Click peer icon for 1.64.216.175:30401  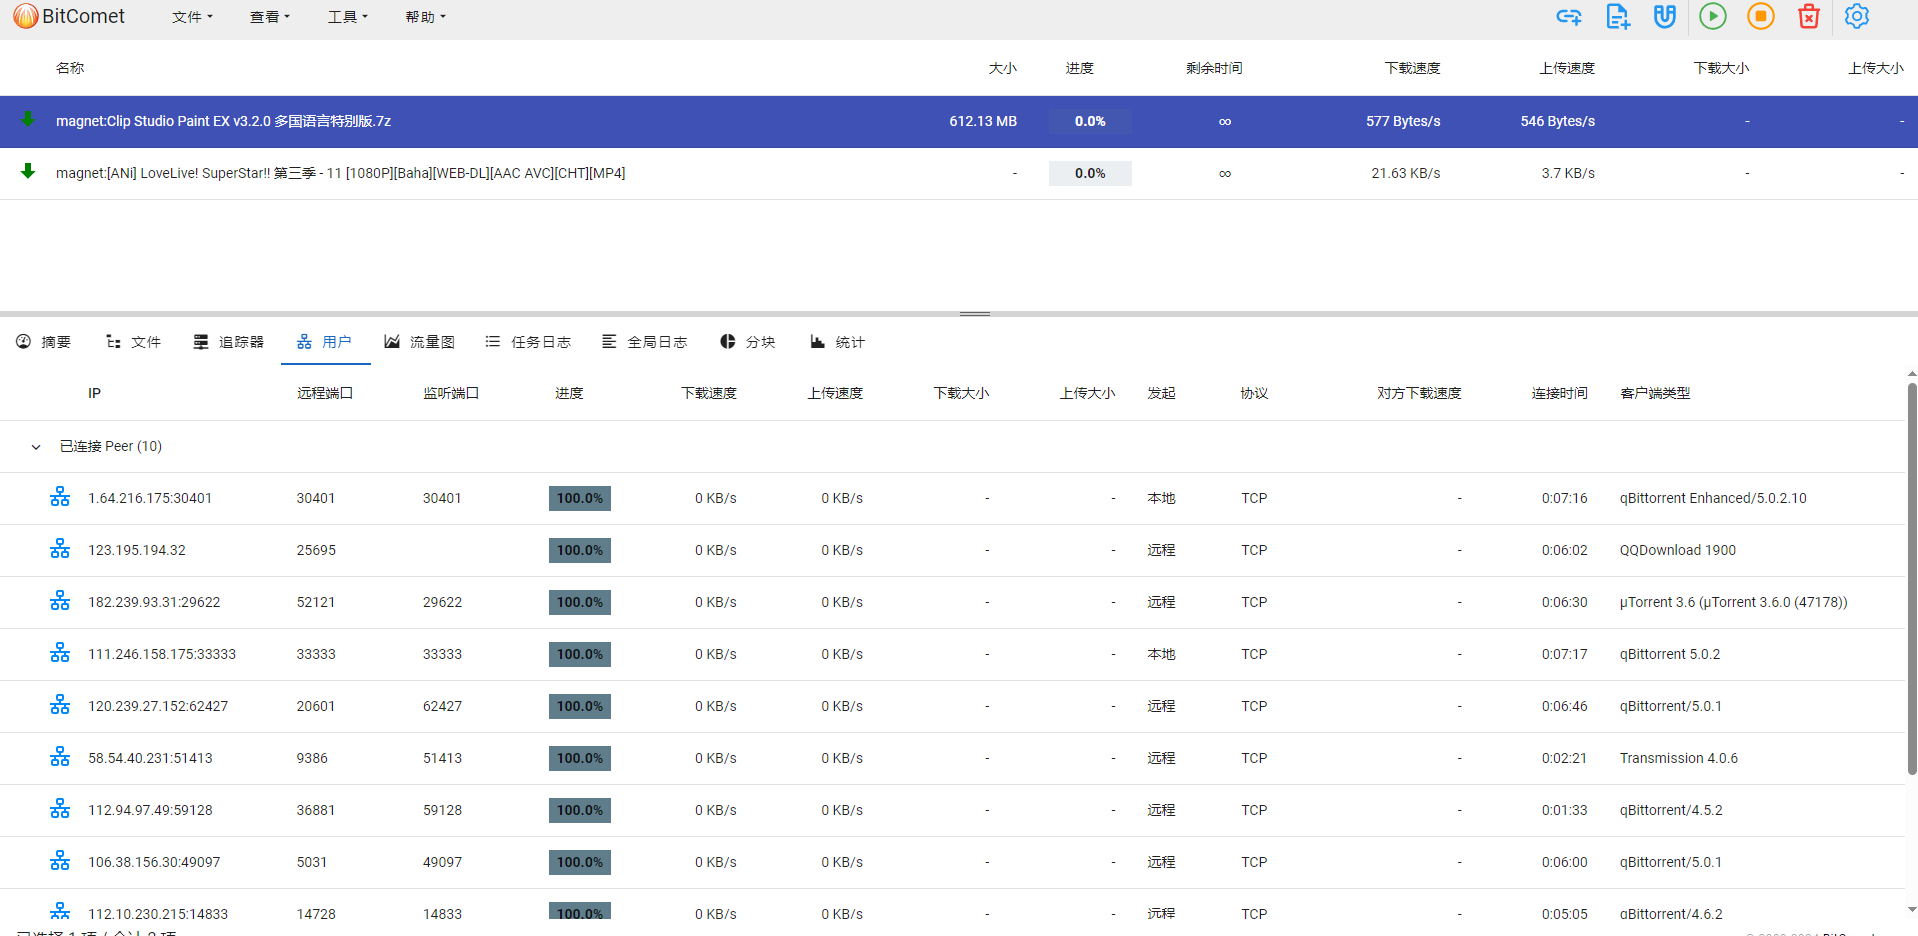(60, 497)
